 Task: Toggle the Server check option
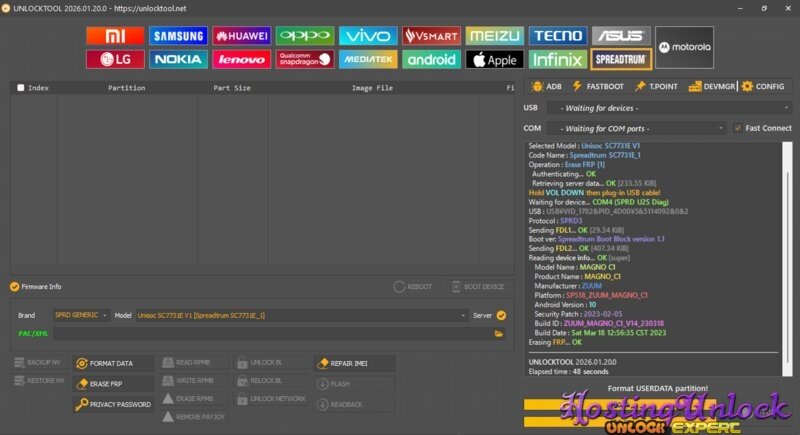point(501,315)
